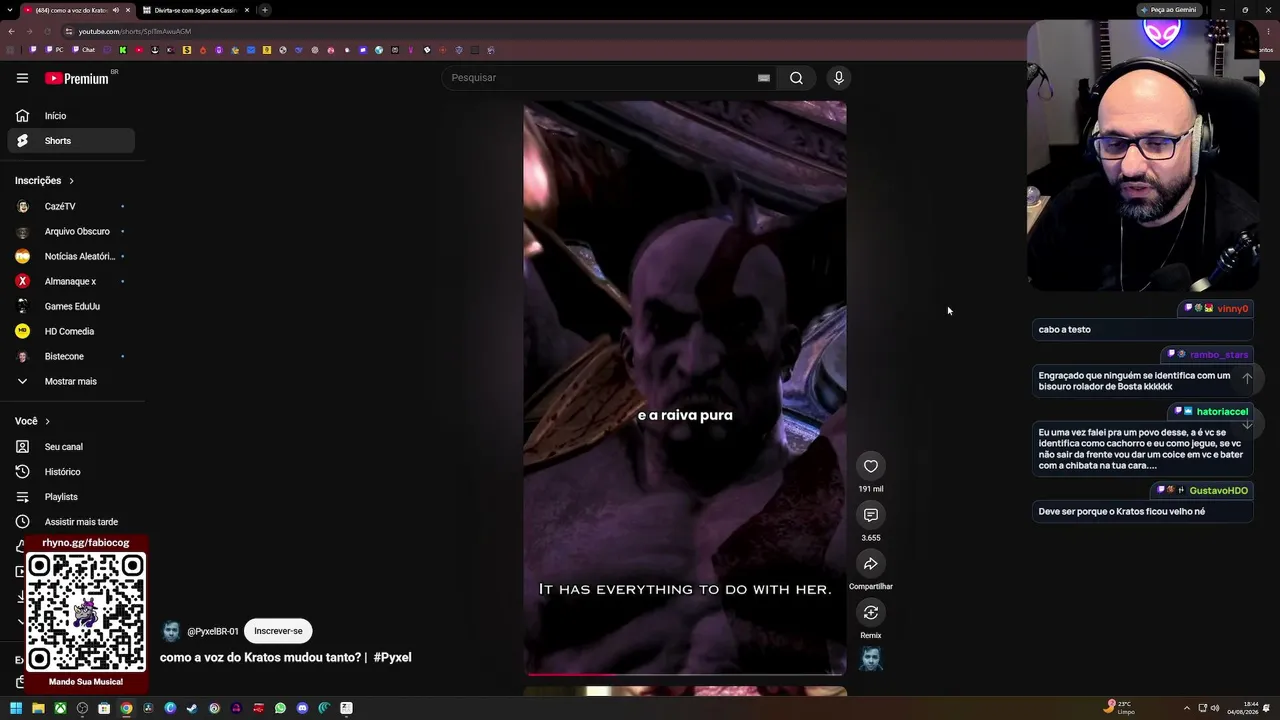Expand subscriptions with Mostrar mais
1280x720 pixels.
pyautogui.click(x=71, y=382)
